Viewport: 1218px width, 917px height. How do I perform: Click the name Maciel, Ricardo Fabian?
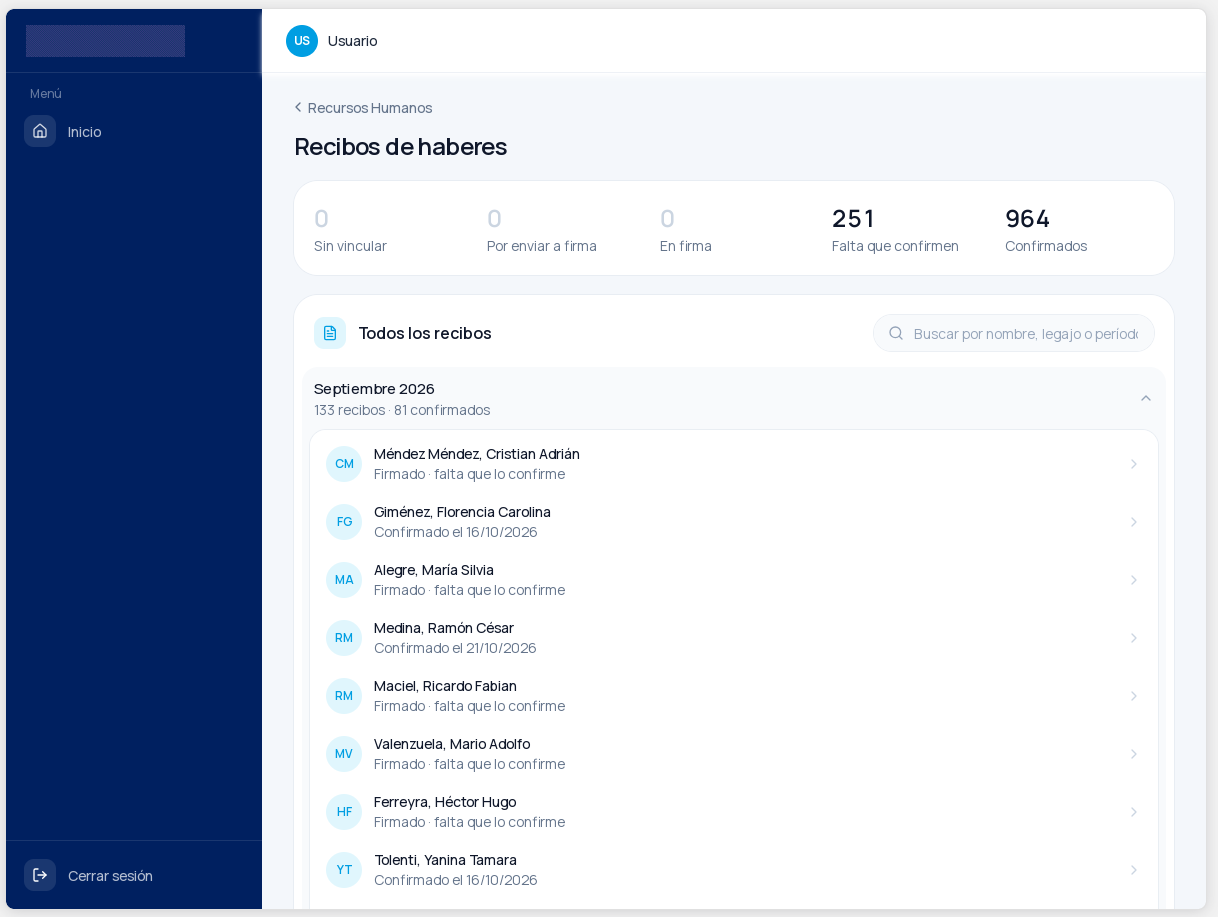tap(445, 686)
